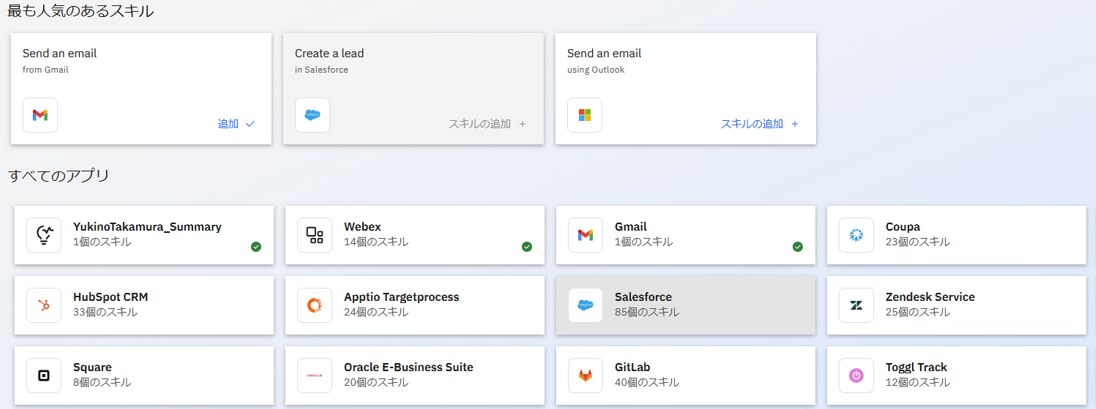The image size is (1096, 409).
Task: Open the Zendesk Service icon
Action: [856, 305]
